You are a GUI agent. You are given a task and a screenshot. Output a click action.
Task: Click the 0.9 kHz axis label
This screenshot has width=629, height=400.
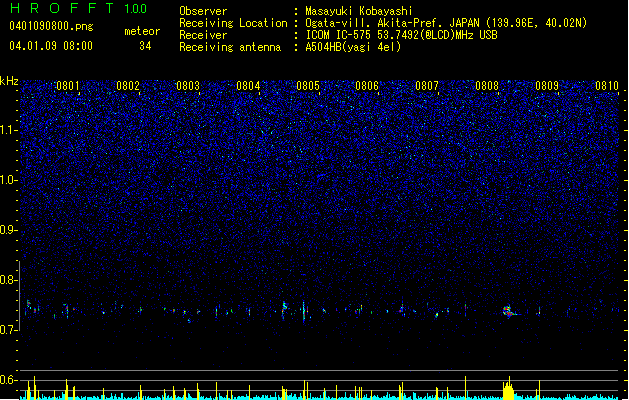click(x=9, y=230)
